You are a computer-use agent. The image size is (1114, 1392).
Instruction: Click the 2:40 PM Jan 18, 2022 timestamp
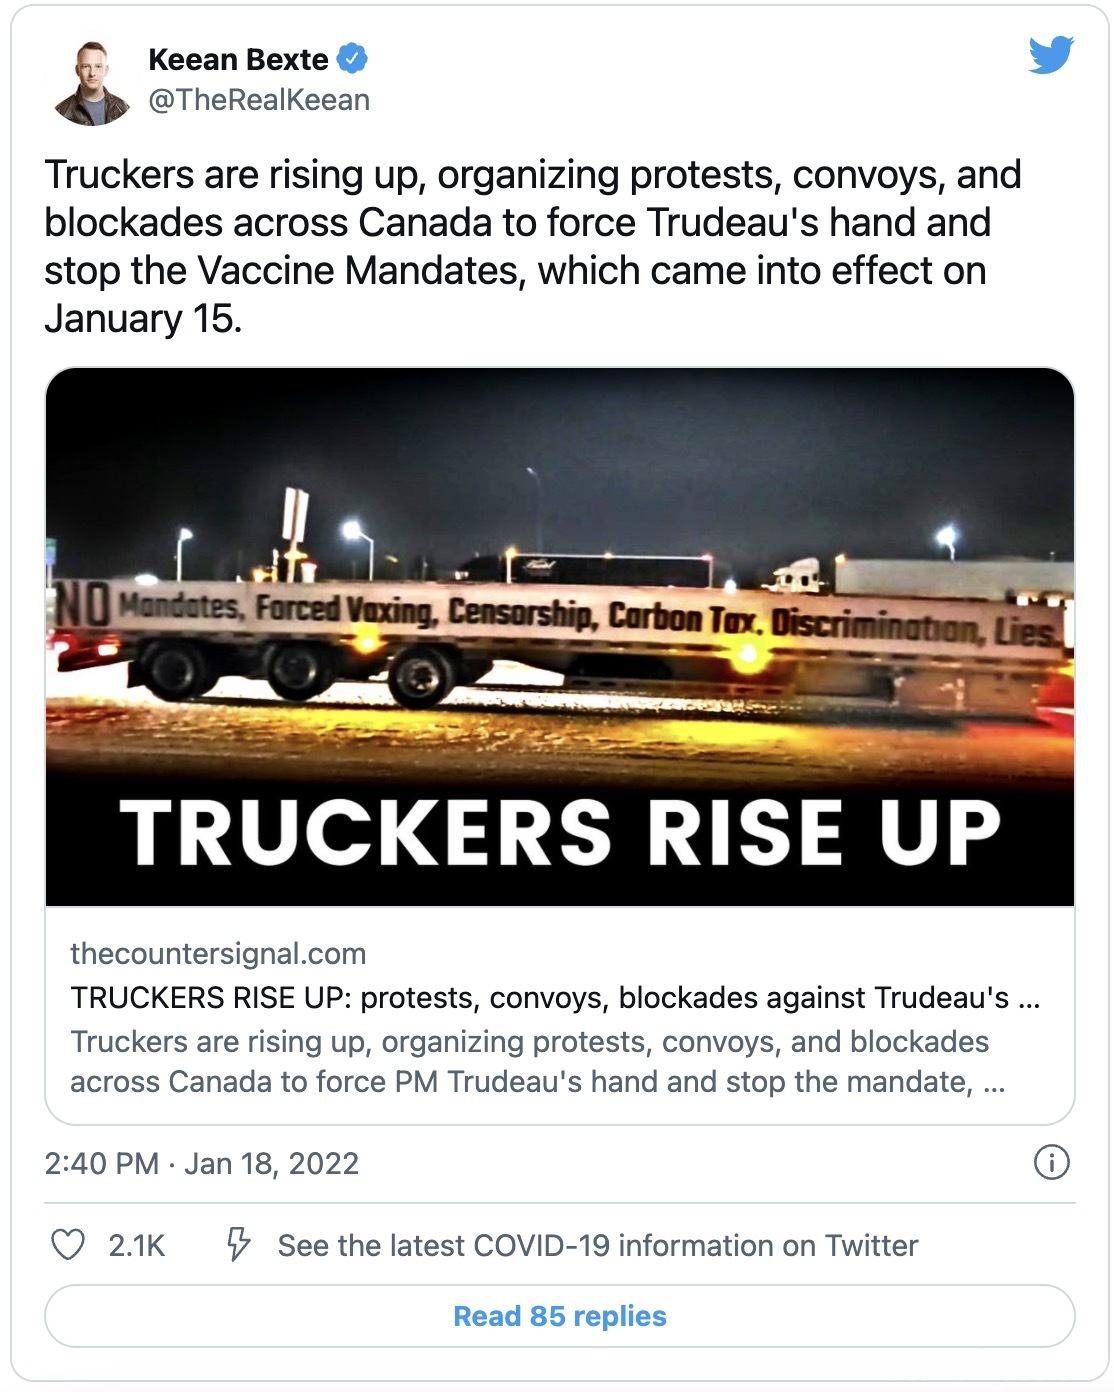point(202,1164)
